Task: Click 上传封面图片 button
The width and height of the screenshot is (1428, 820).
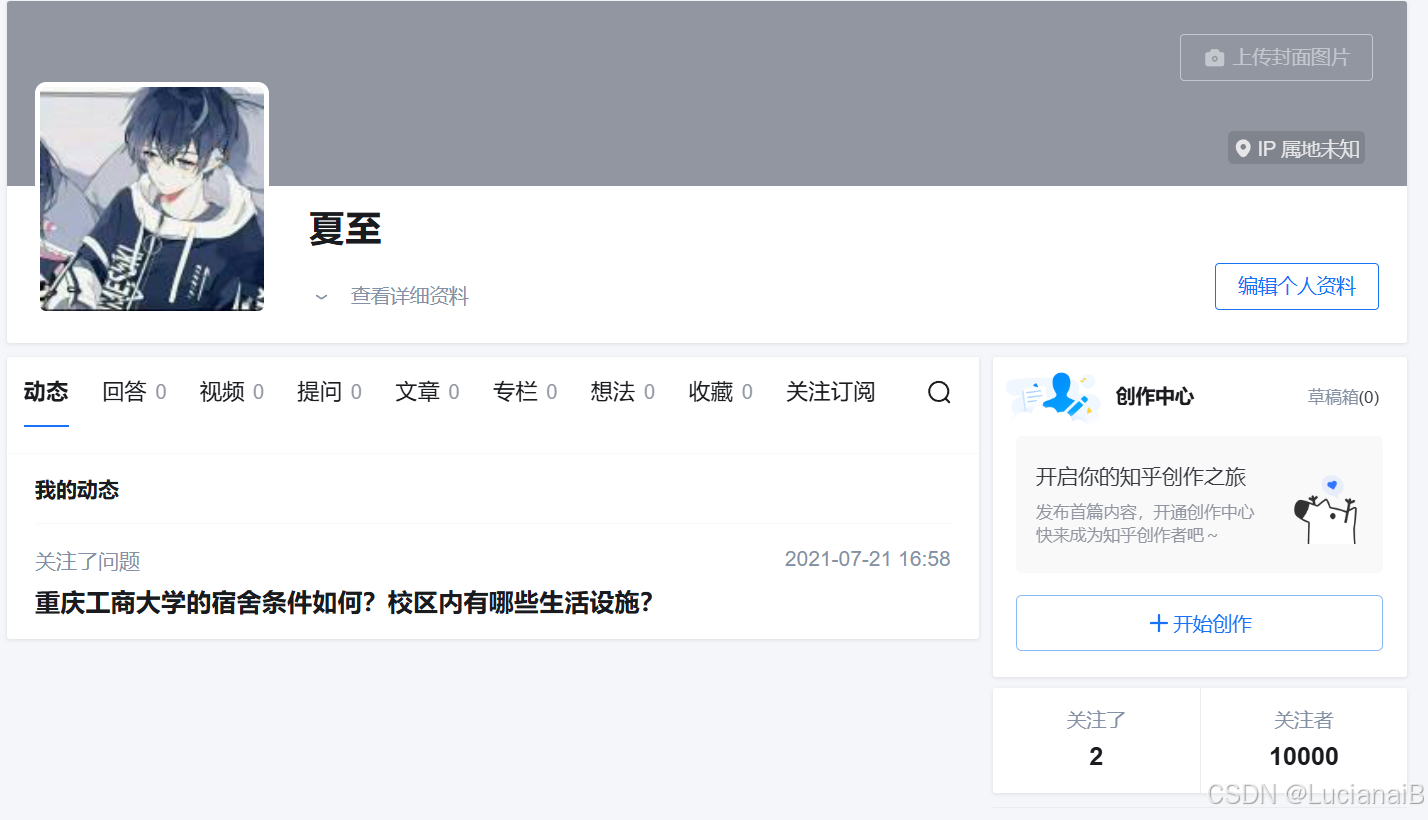Action: click(1276, 57)
